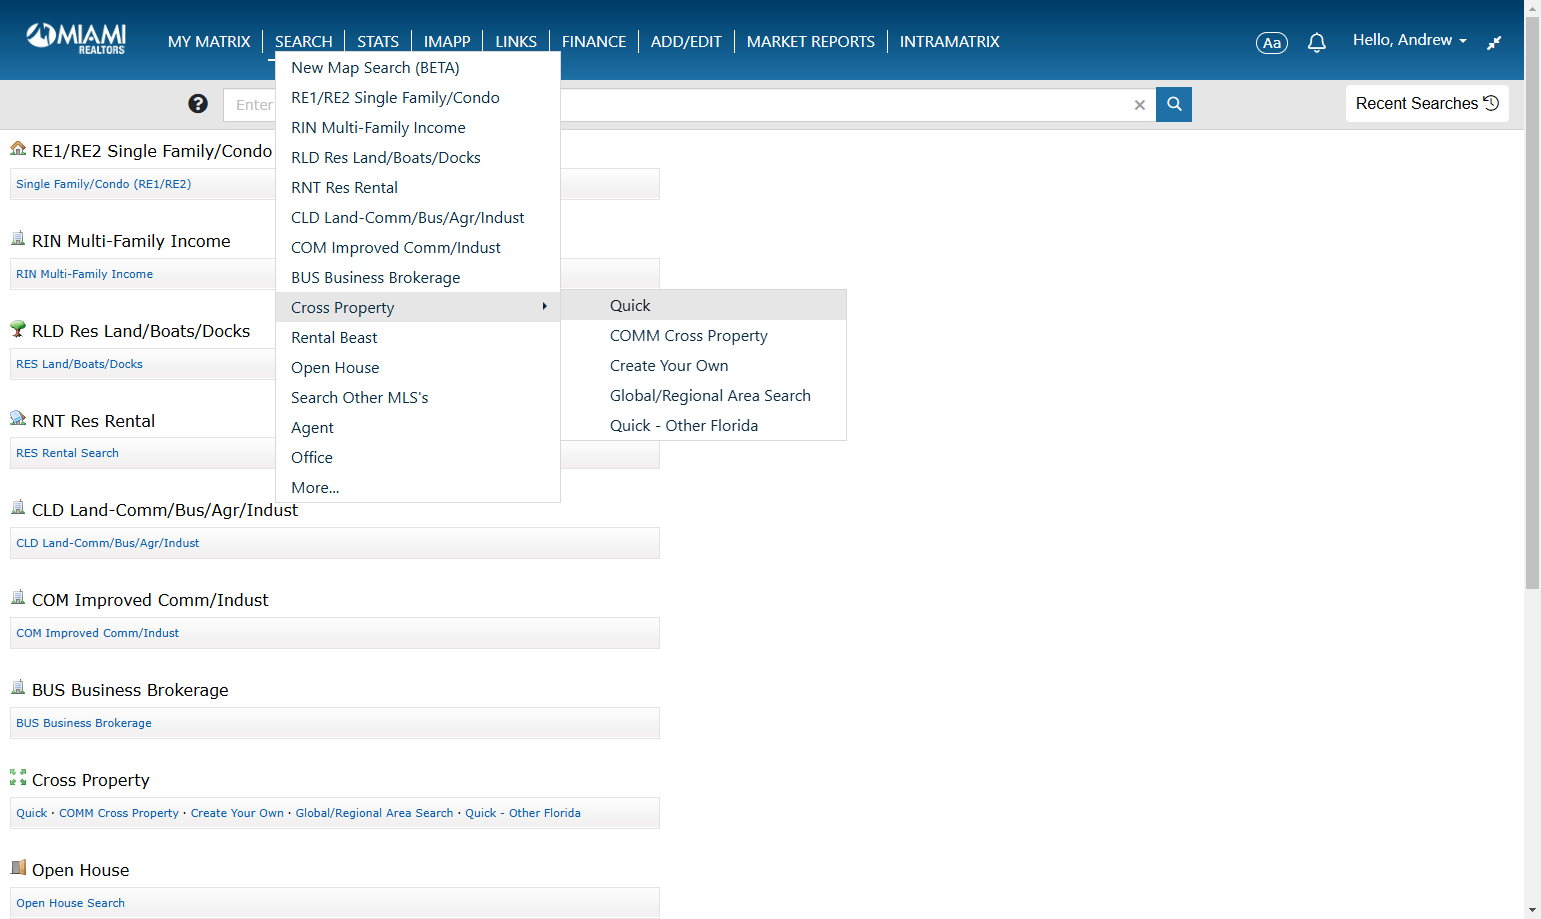Choose COMM Cross Property submenu item
The image size is (1541, 919).
coord(703,335)
